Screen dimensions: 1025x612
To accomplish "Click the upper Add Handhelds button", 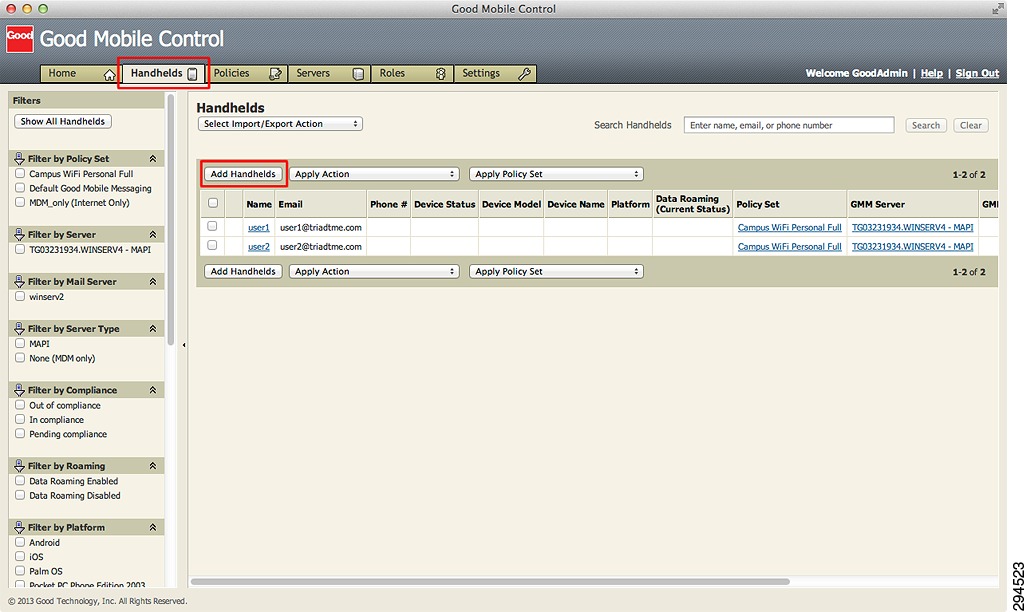I will pos(243,175).
